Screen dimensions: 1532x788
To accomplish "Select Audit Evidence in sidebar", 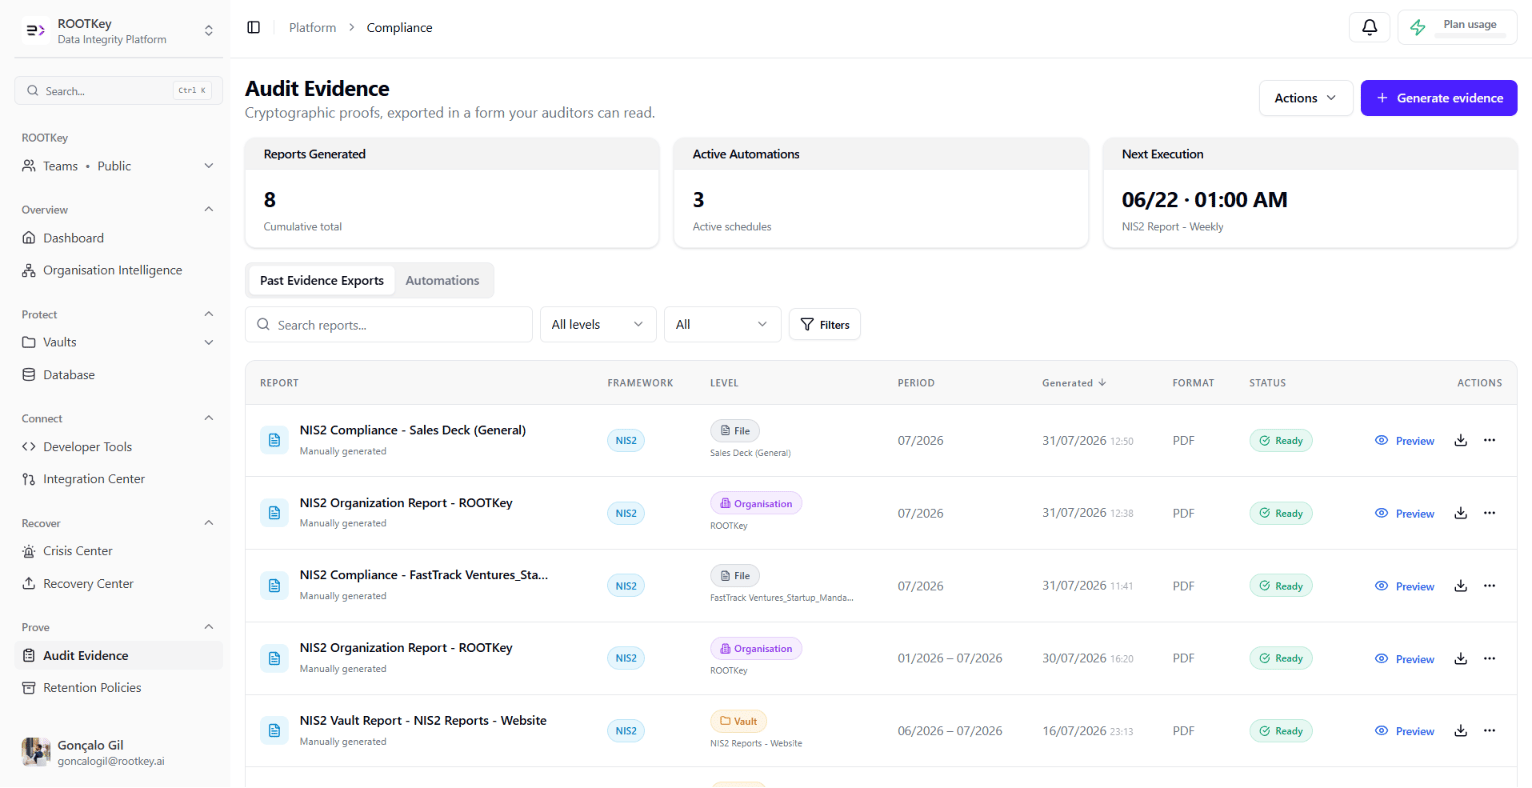I will (118, 656).
